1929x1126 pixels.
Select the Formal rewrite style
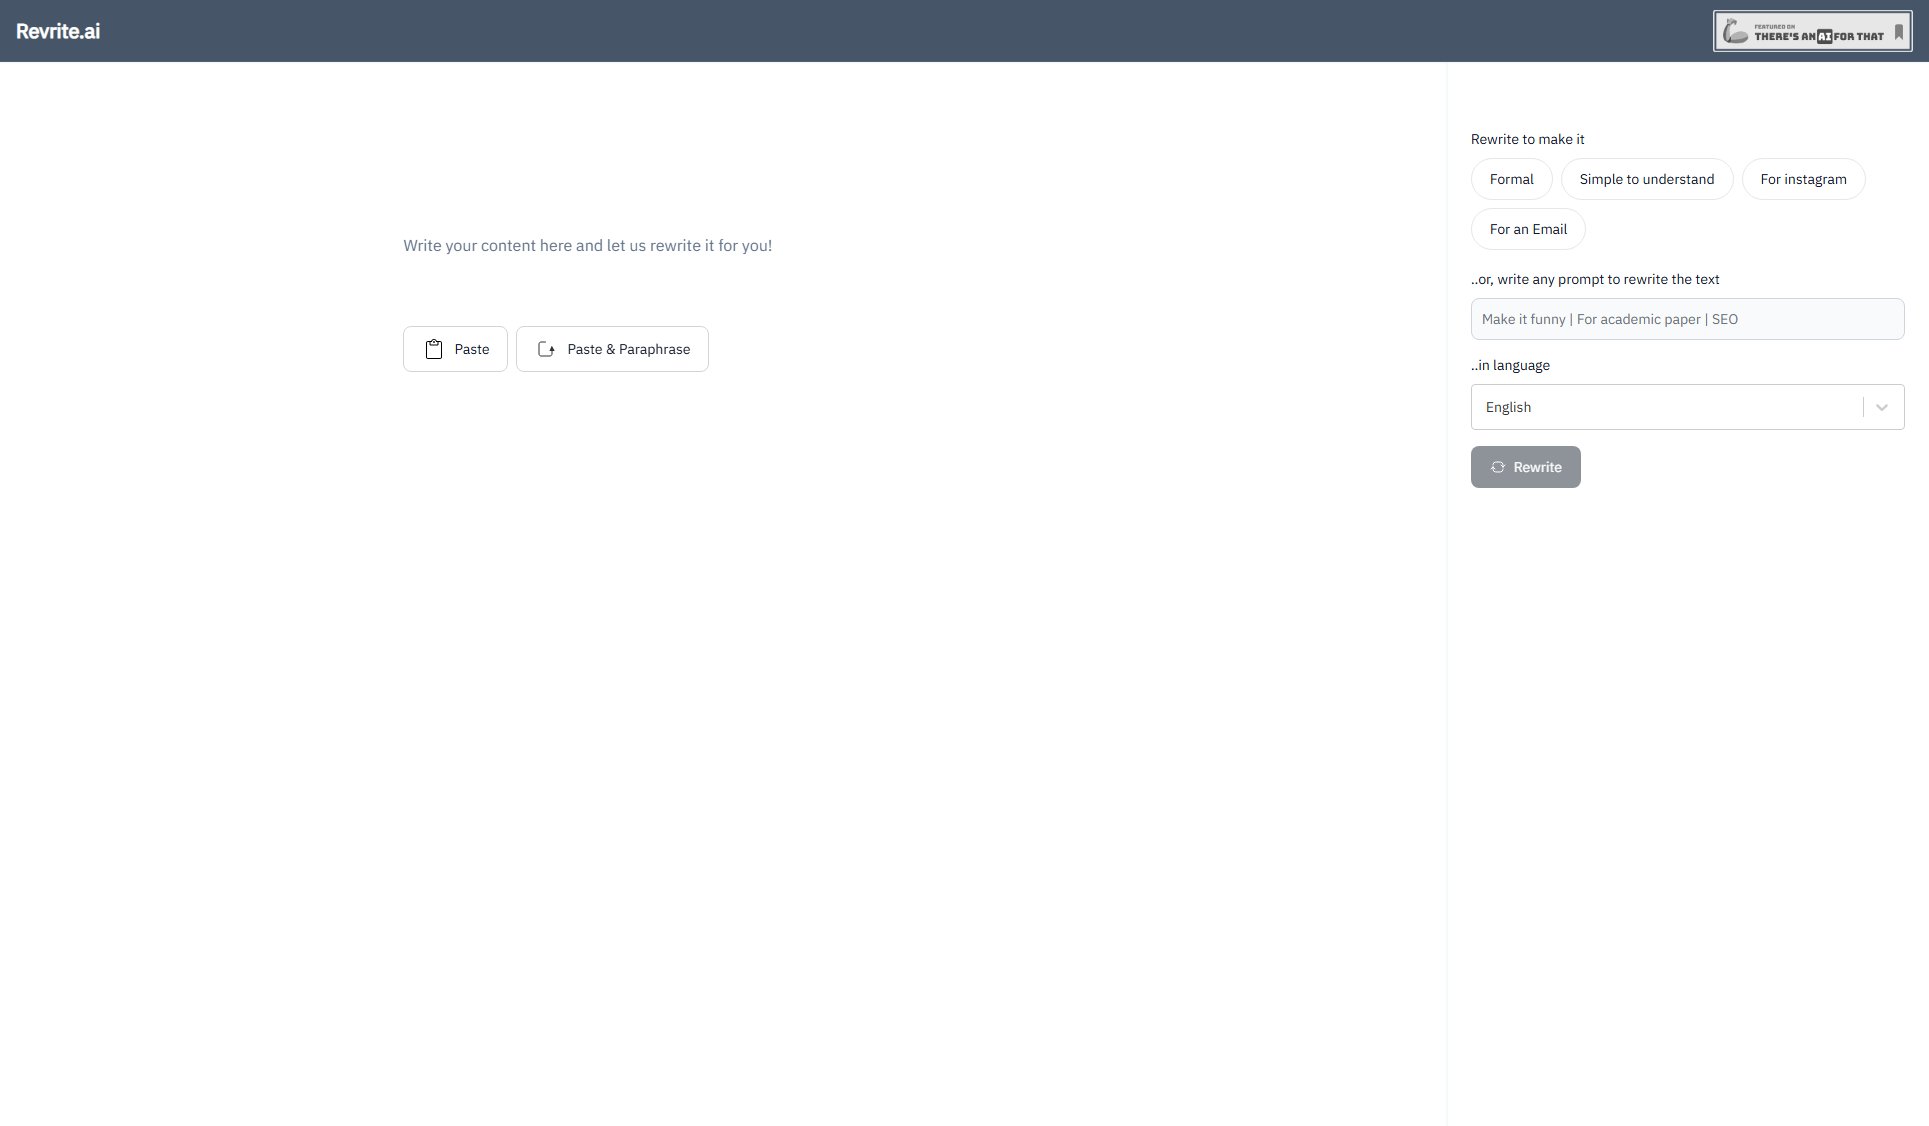pos(1511,179)
